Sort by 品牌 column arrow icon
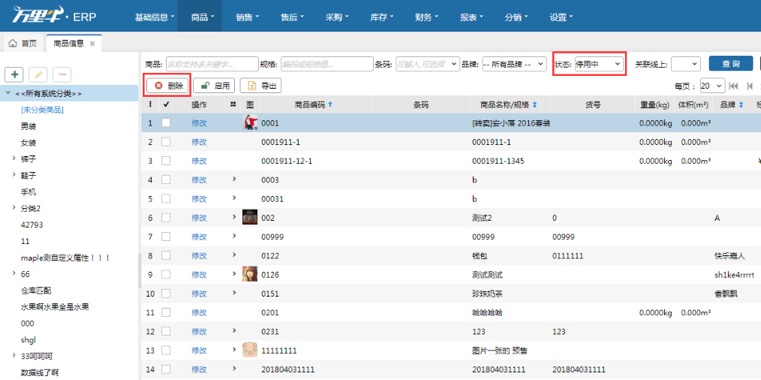Image resolution: width=761 pixels, height=380 pixels. (x=741, y=104)
